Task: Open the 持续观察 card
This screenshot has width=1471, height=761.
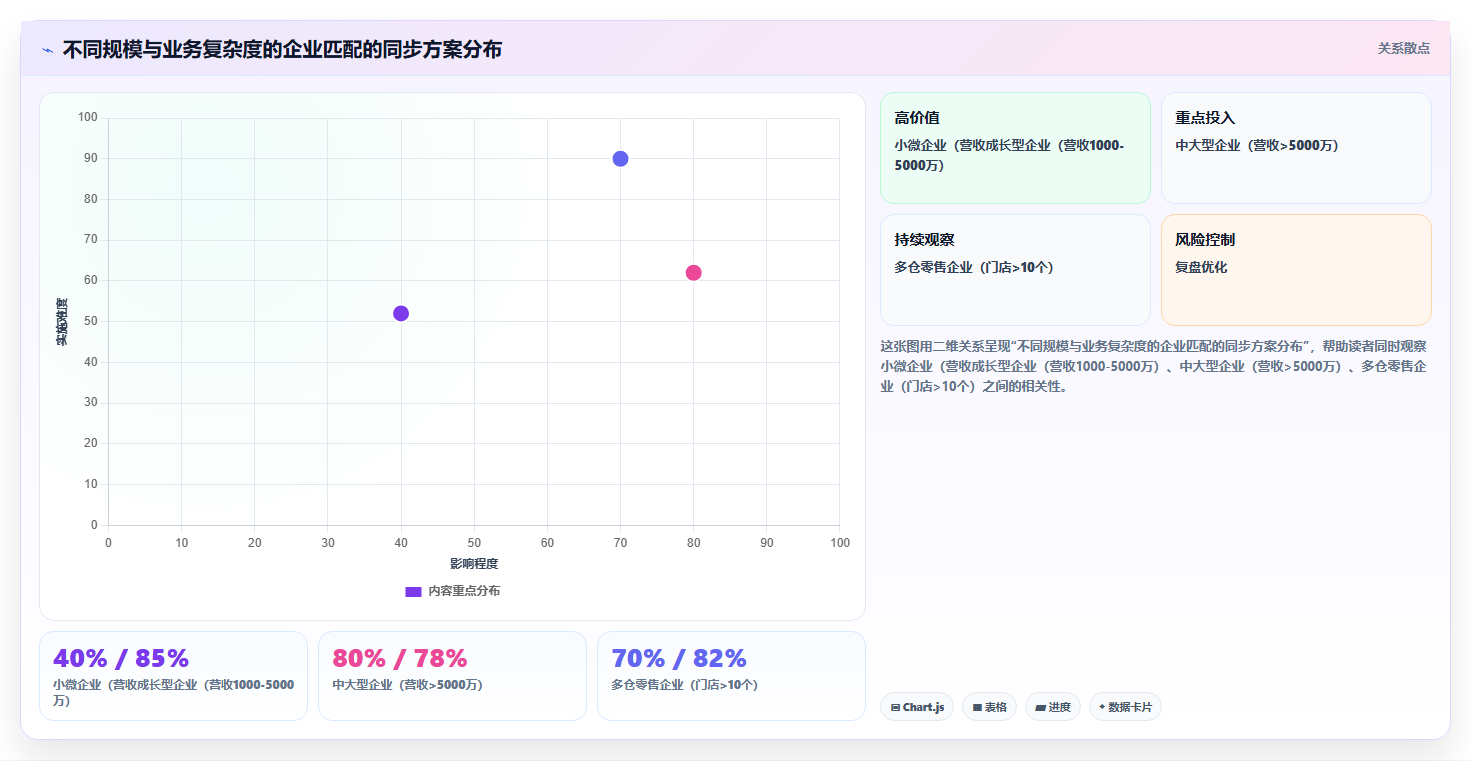Action: click(x=1015, y=270)
